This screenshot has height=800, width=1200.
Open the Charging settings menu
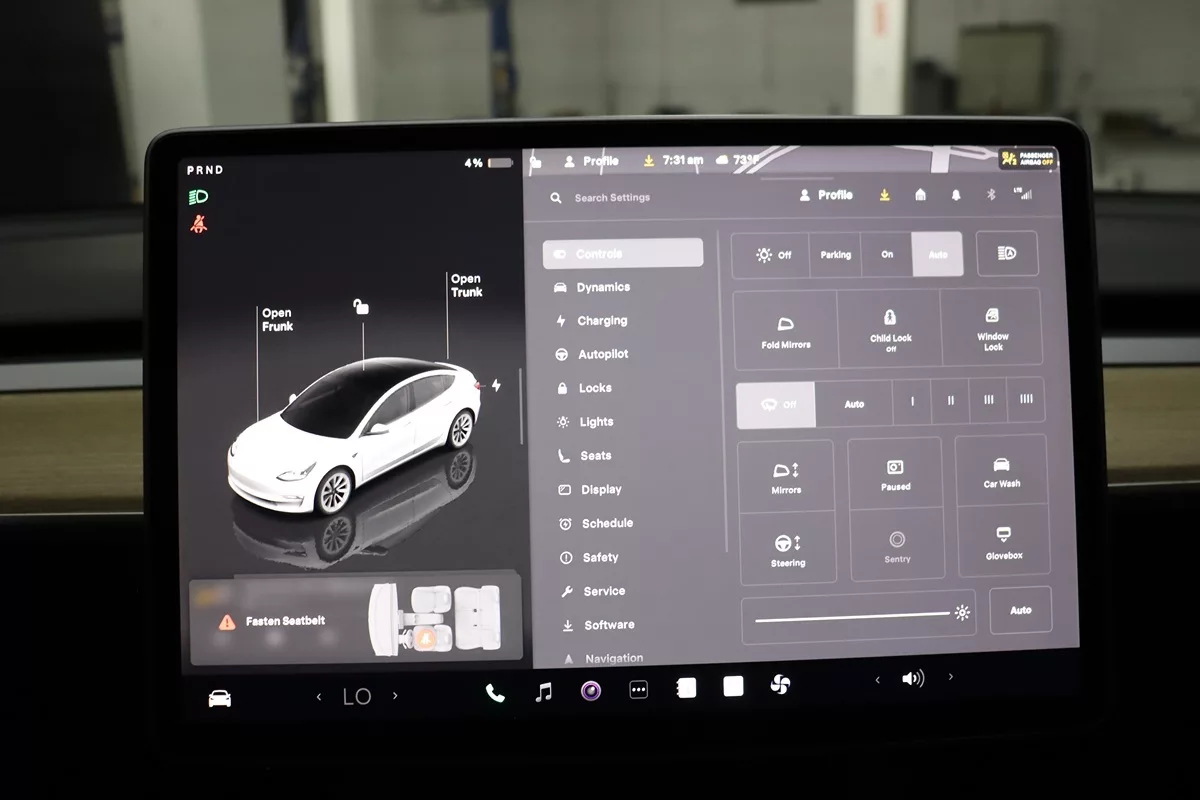602,321
